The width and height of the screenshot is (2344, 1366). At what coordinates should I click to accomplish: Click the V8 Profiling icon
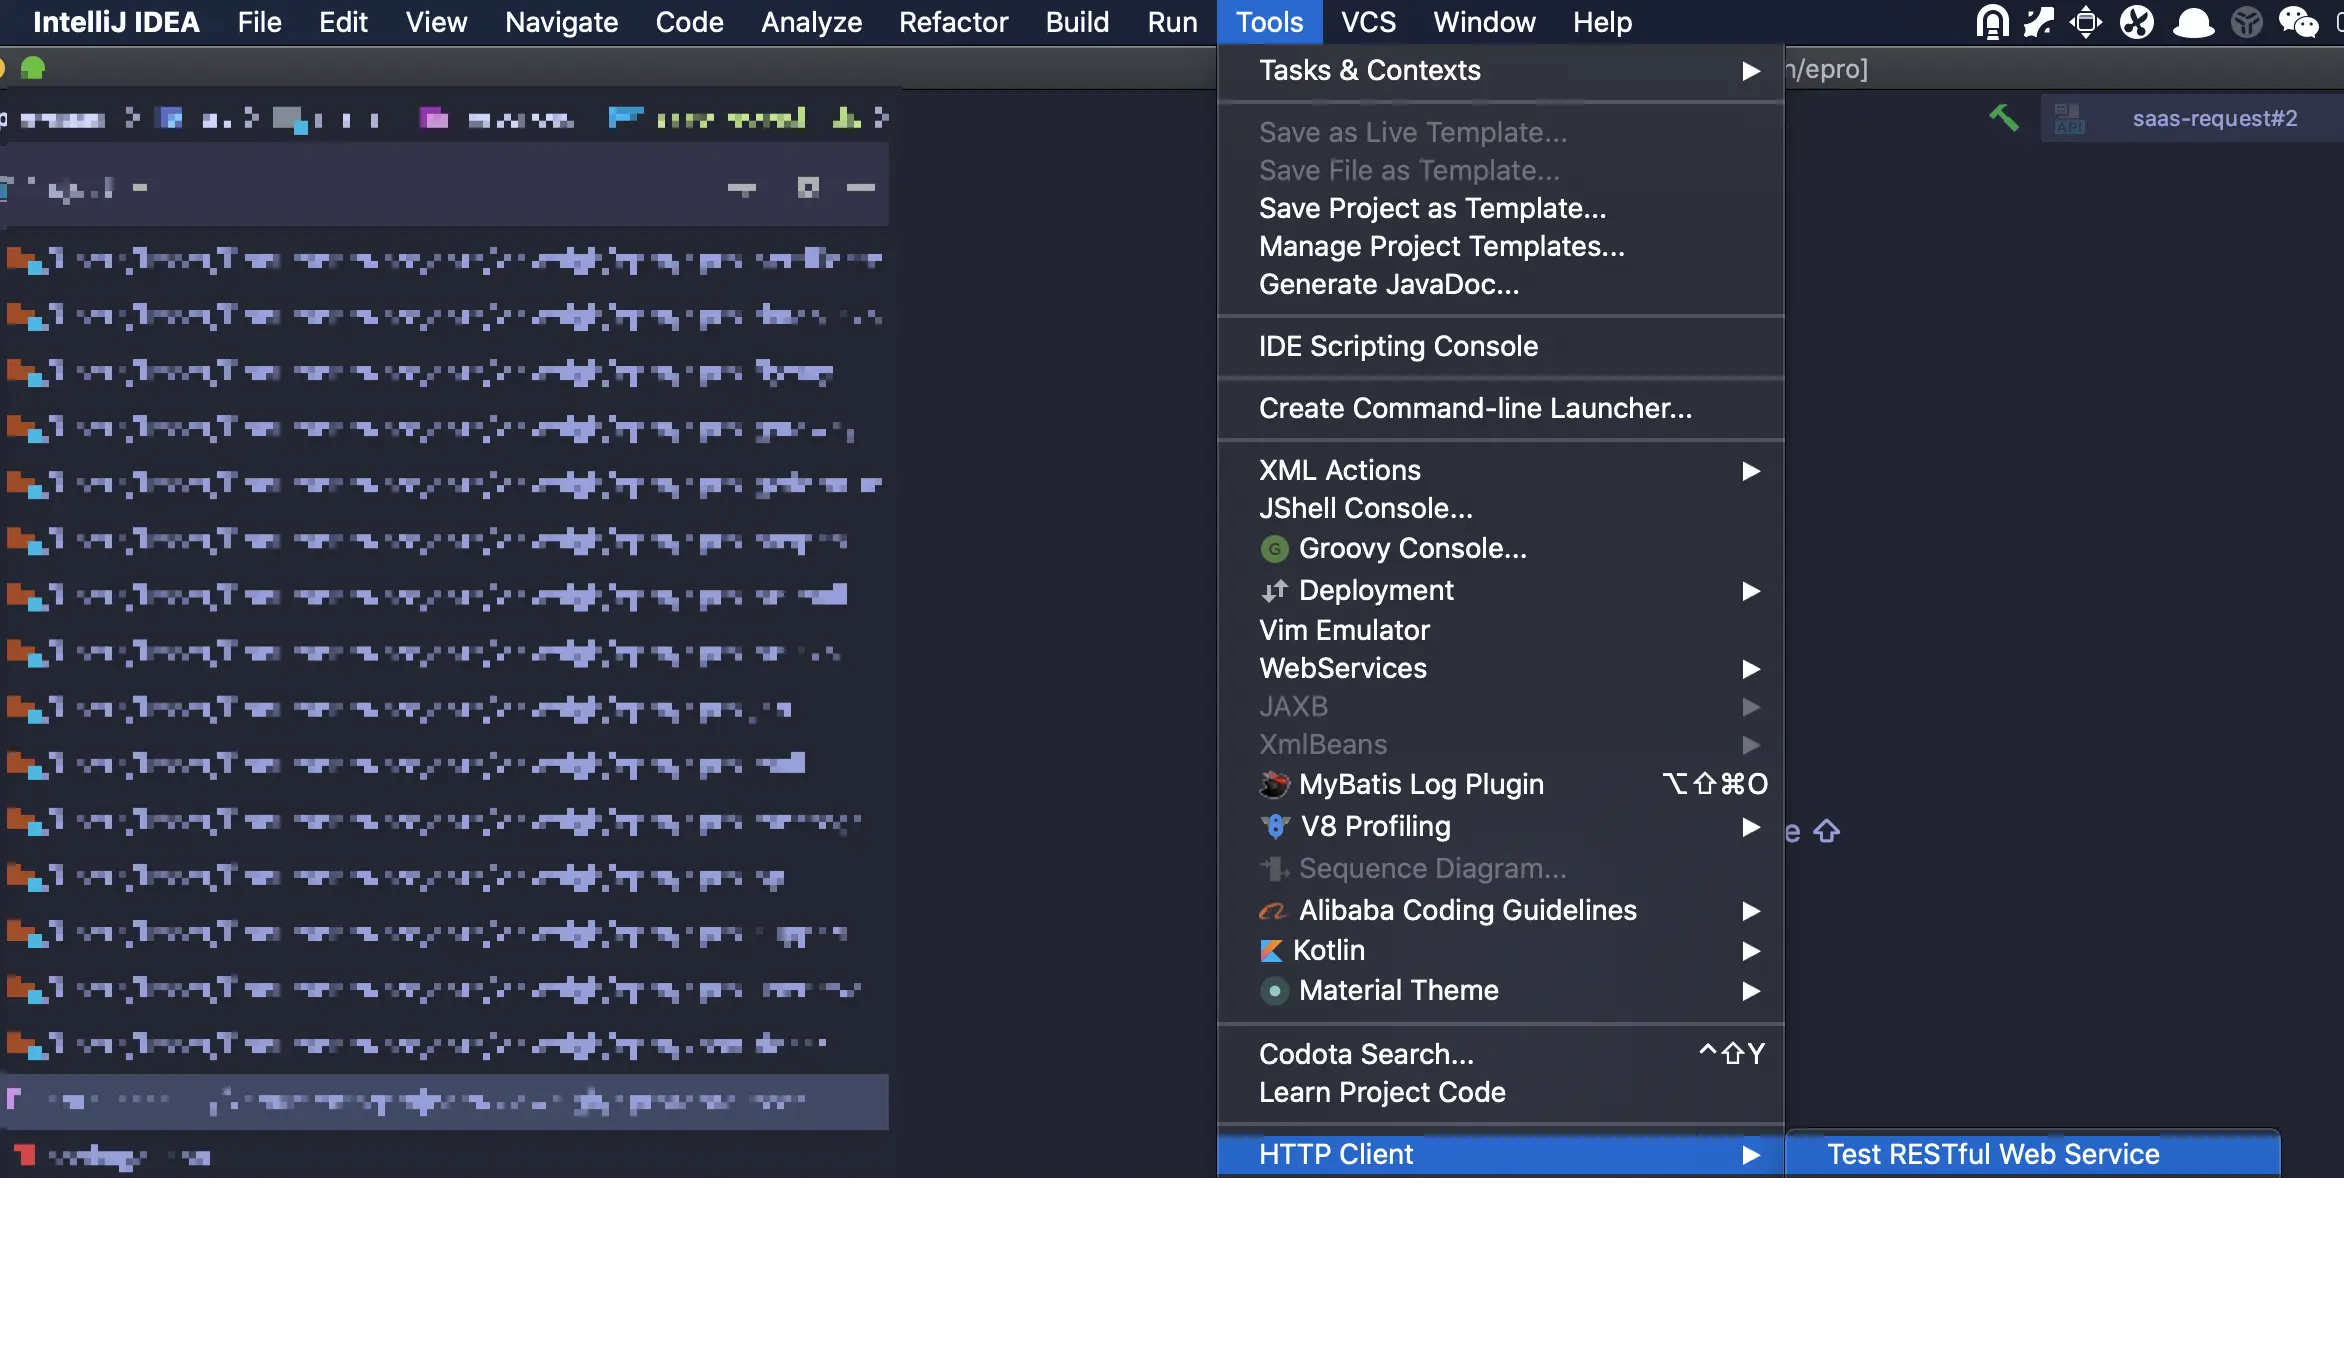click(x=1275, y=827)
